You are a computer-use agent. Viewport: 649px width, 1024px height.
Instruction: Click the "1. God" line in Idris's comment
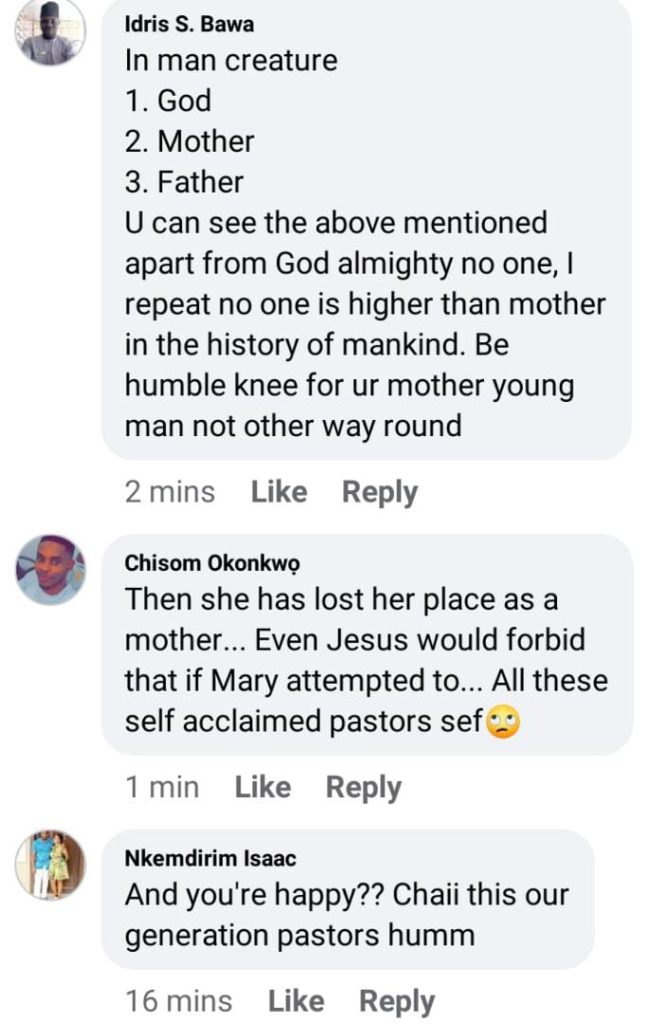click(168, 101)
